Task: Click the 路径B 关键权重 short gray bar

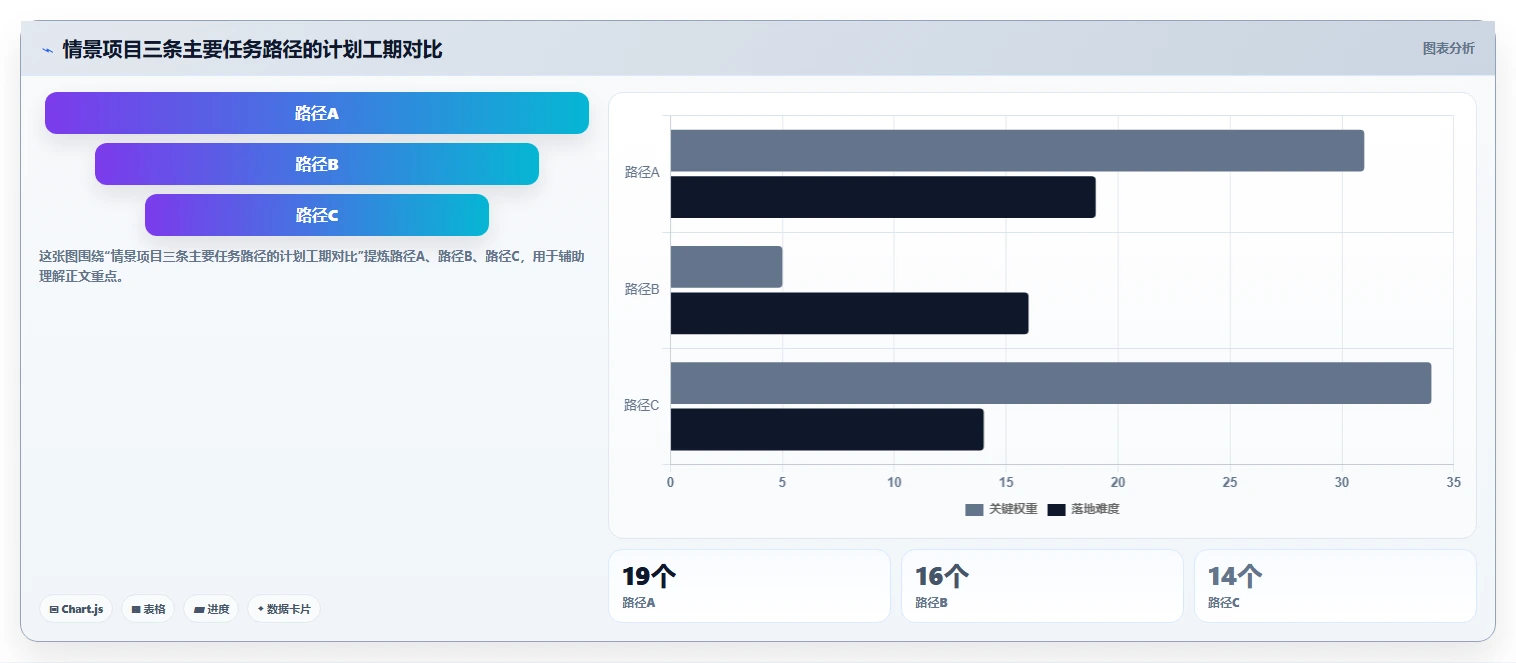Action: click(x=726, y=267)
